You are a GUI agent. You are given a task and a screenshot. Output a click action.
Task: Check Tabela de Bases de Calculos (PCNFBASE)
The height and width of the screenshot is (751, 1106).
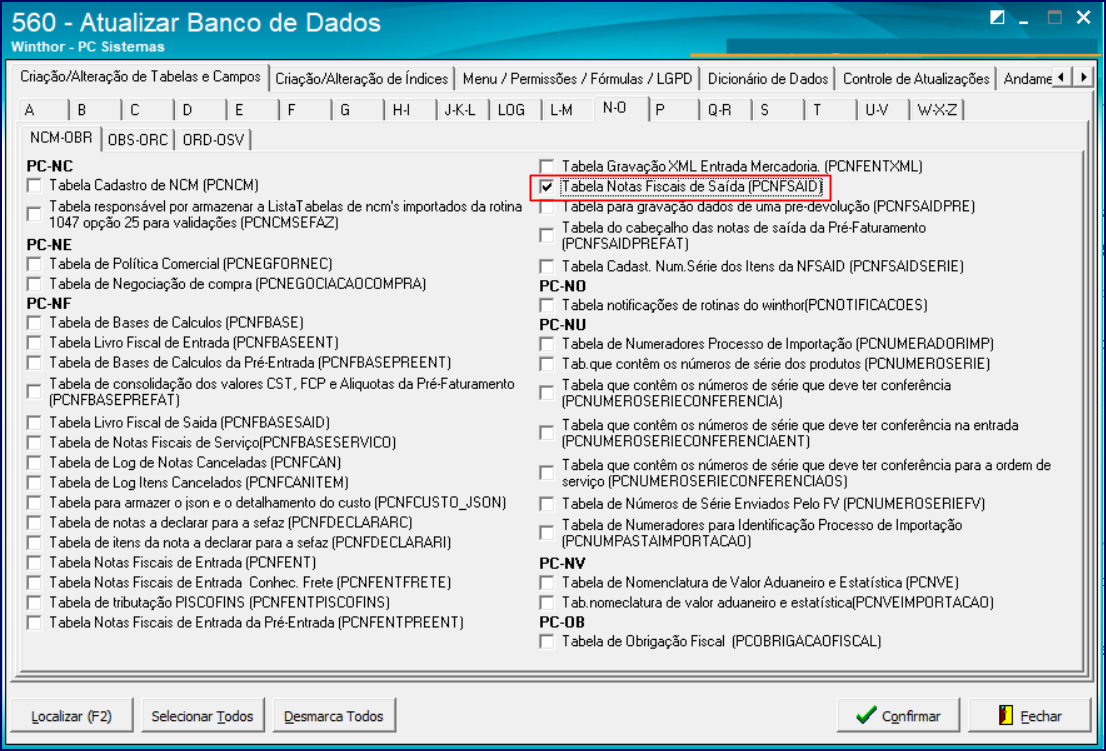point(34,323)
